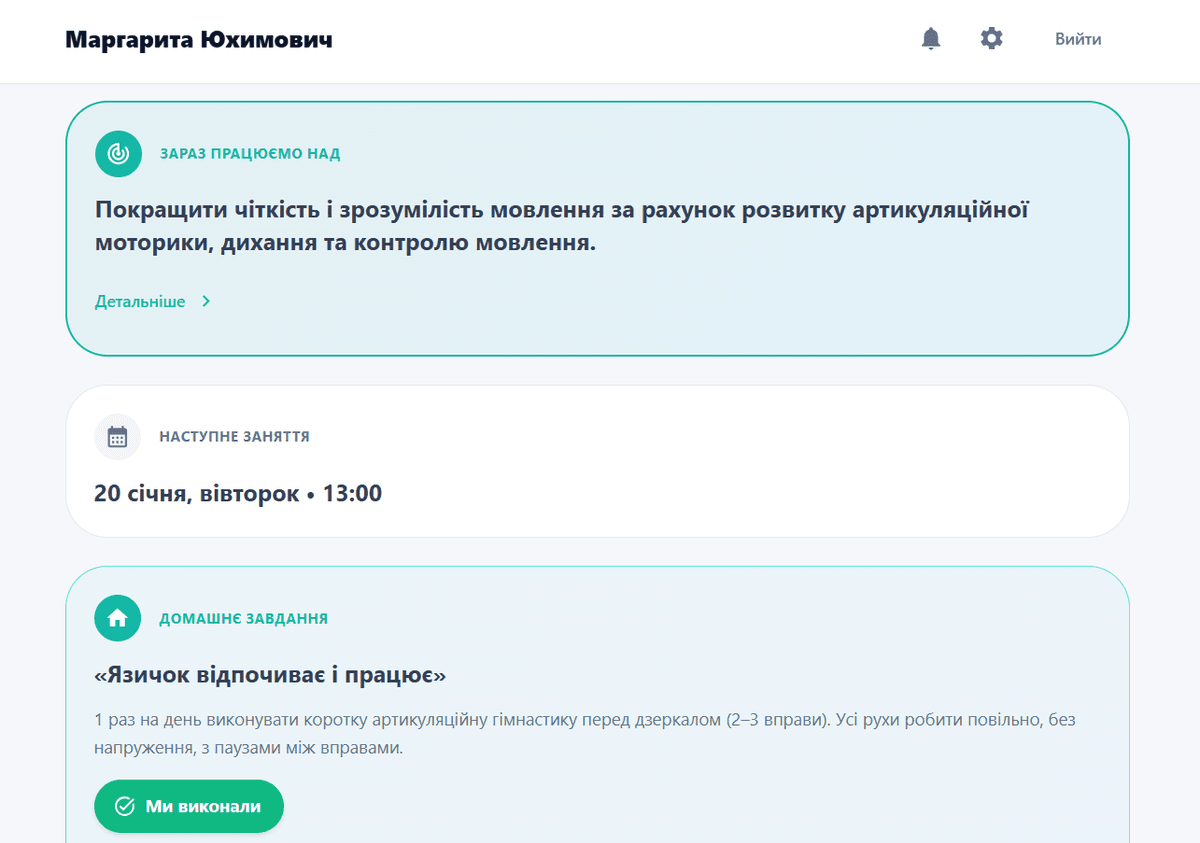The height and width of the screenshot is (843, 1200).
Task: Click the ЗАРАЗ ПРАЦЮЄМО НАД section header
Action: 247,153
